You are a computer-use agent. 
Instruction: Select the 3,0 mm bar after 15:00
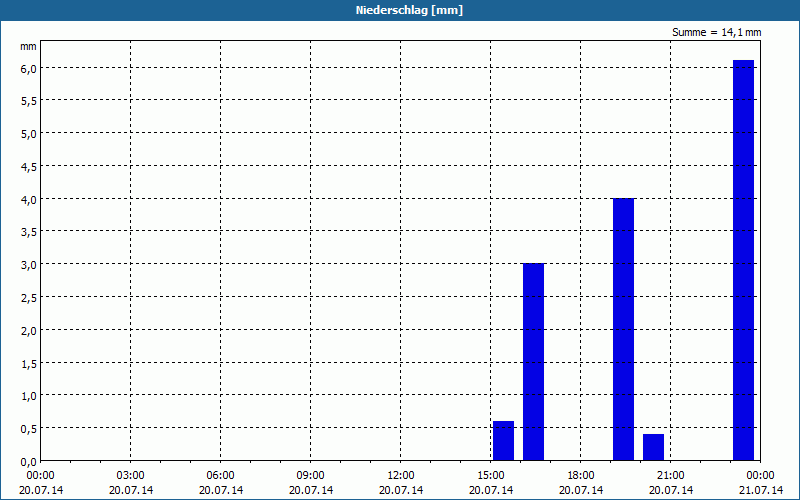[x=534, y=362]
